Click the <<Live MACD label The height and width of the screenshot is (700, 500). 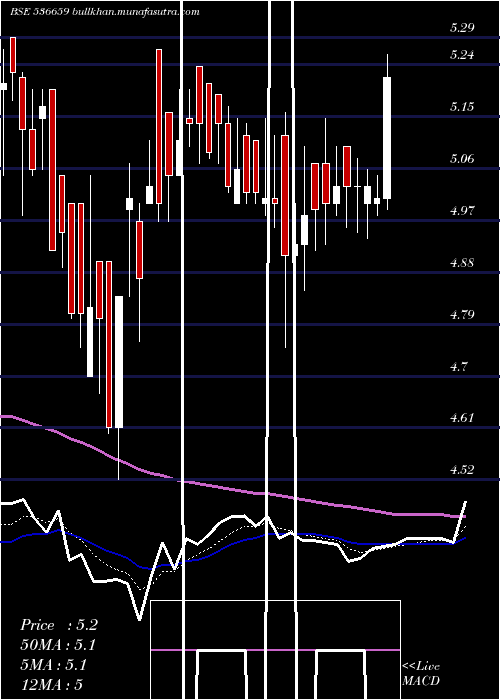tap(421, 674)
